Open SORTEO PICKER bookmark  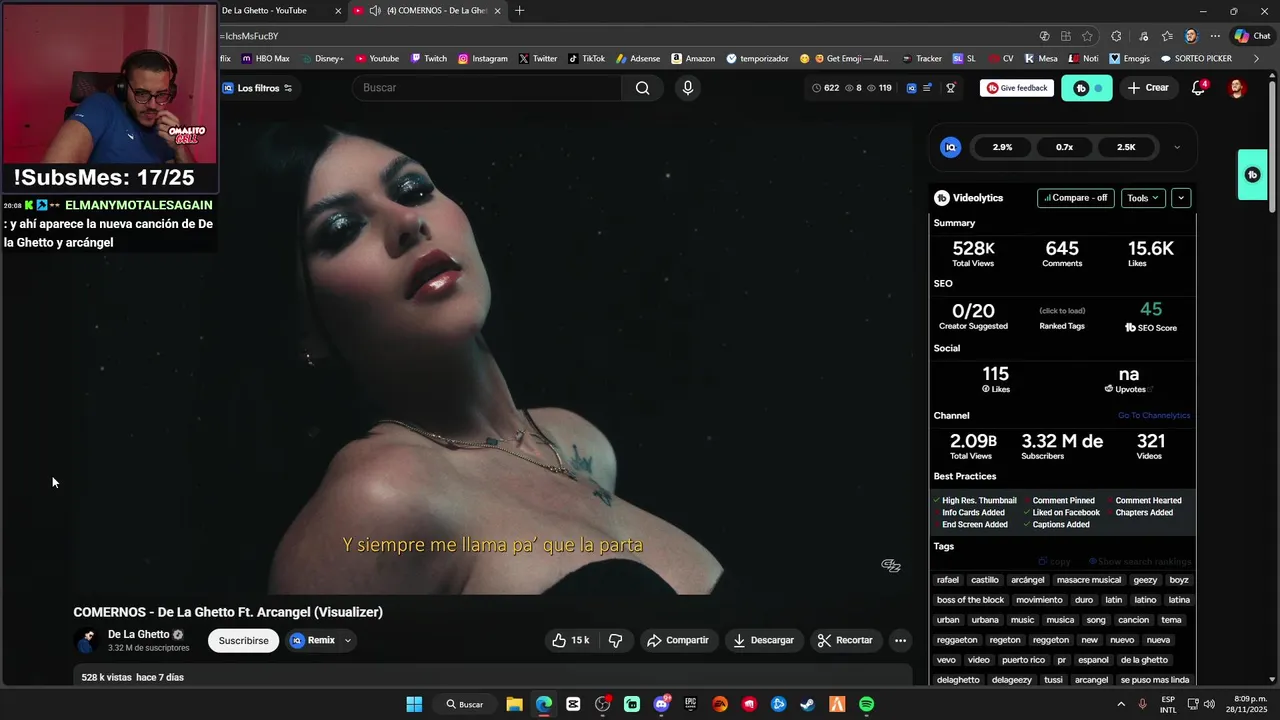tap(1196, 58)
